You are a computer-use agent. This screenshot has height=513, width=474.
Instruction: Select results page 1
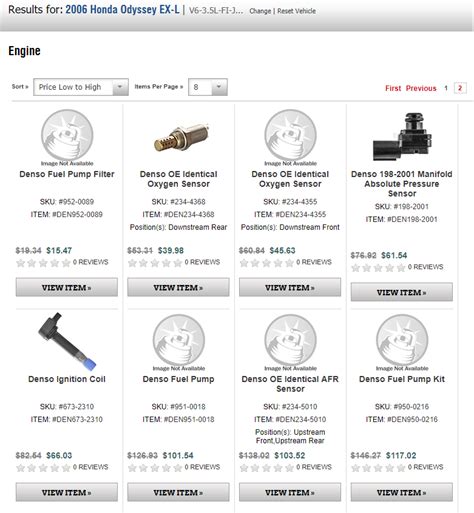tap(446, 88)
